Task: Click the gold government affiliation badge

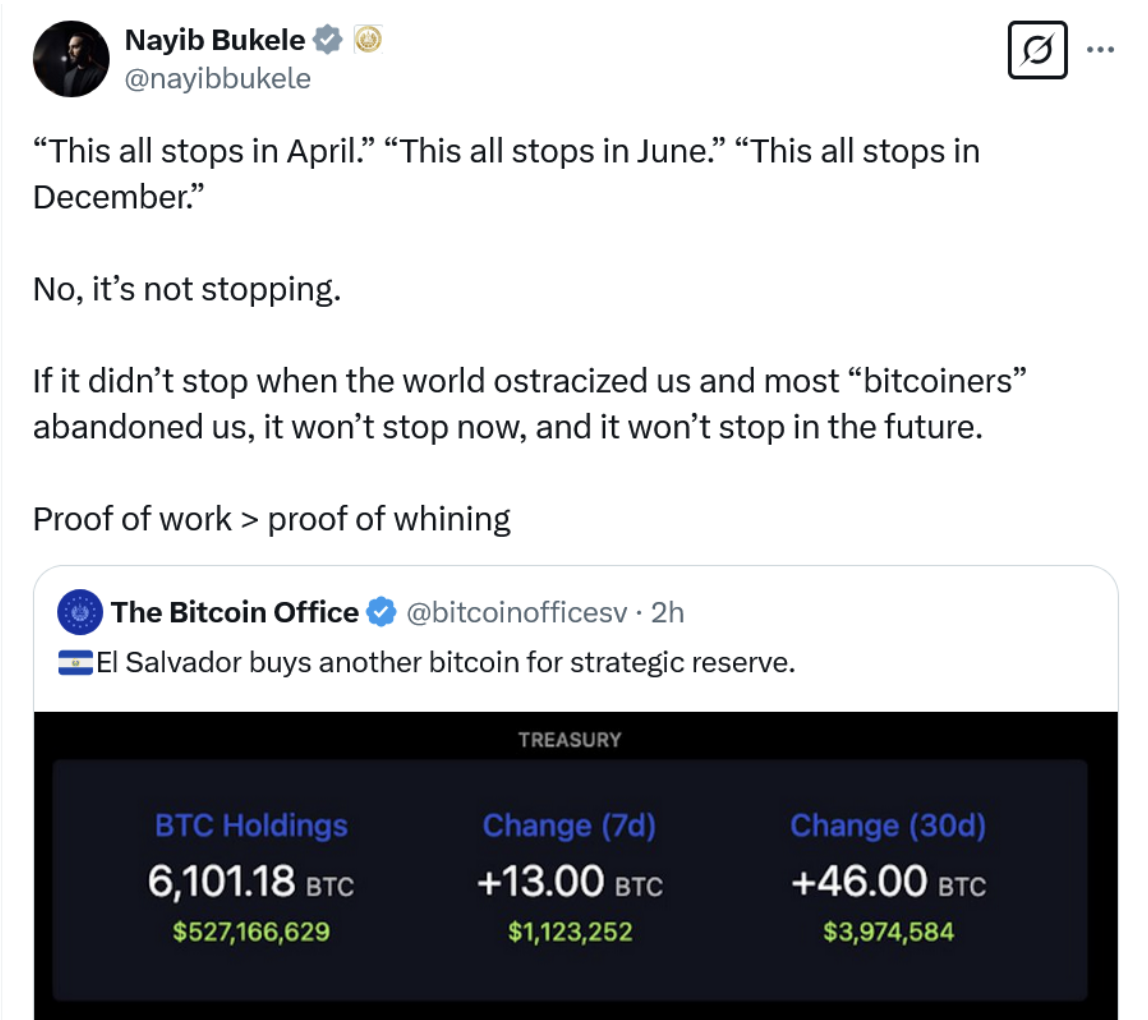Action: (367, 40)
